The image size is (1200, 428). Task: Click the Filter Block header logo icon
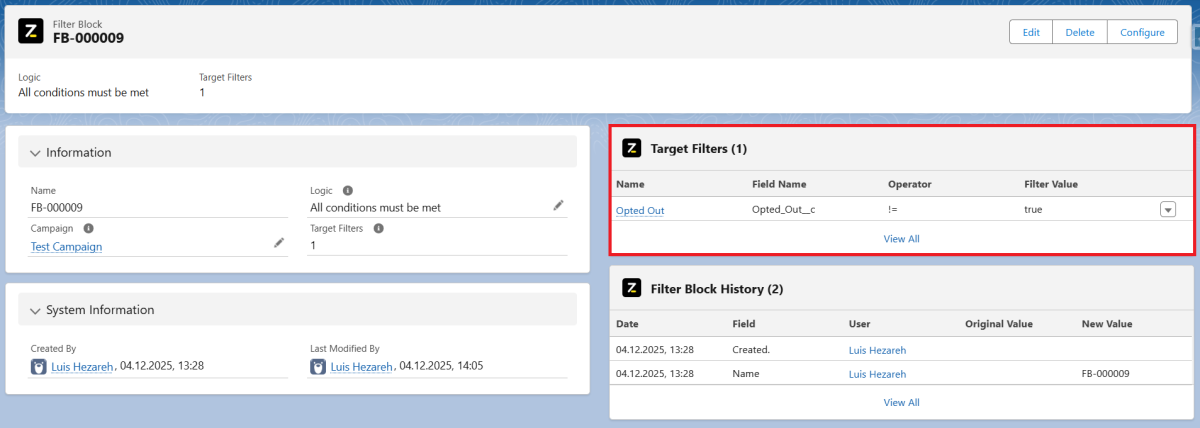[x=31, y=32]
